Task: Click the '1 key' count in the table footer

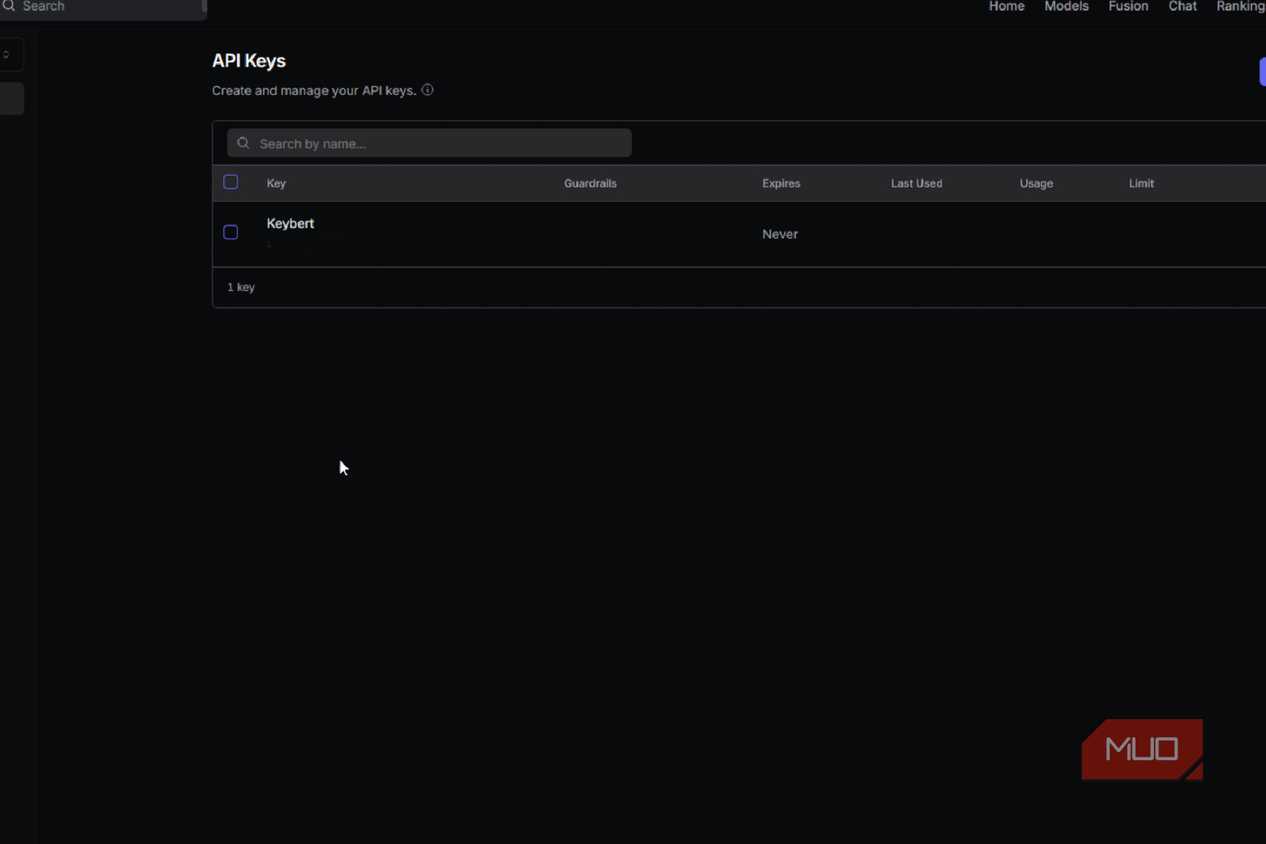Action: click(241, 287)
